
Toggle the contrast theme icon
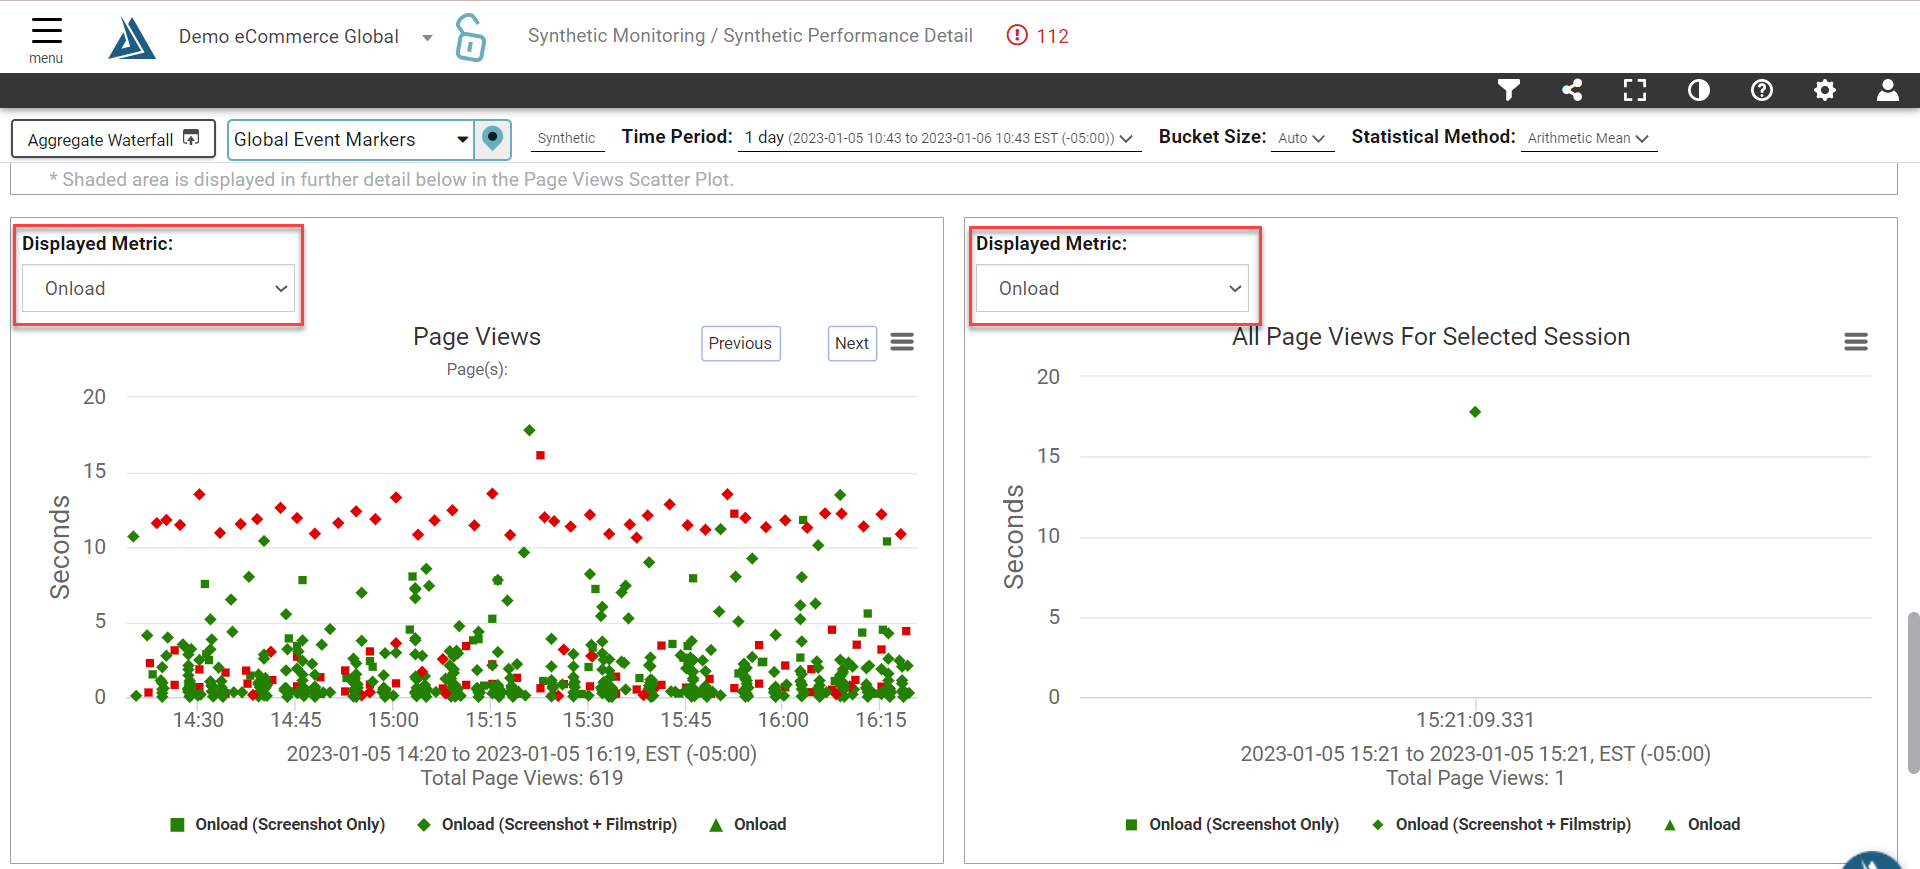point(1698,91)
